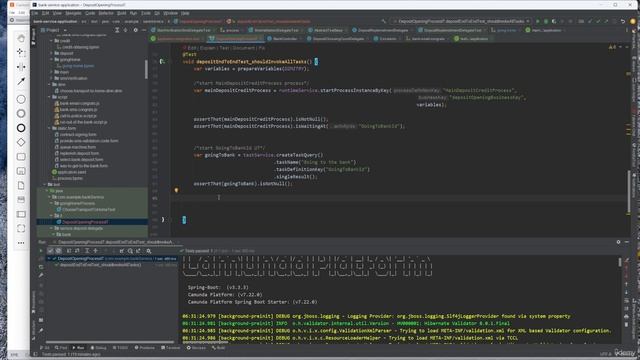Click the Debug bug icon in toolbar
The width and height of the screenshot is (640, 360).
(546, 21)
